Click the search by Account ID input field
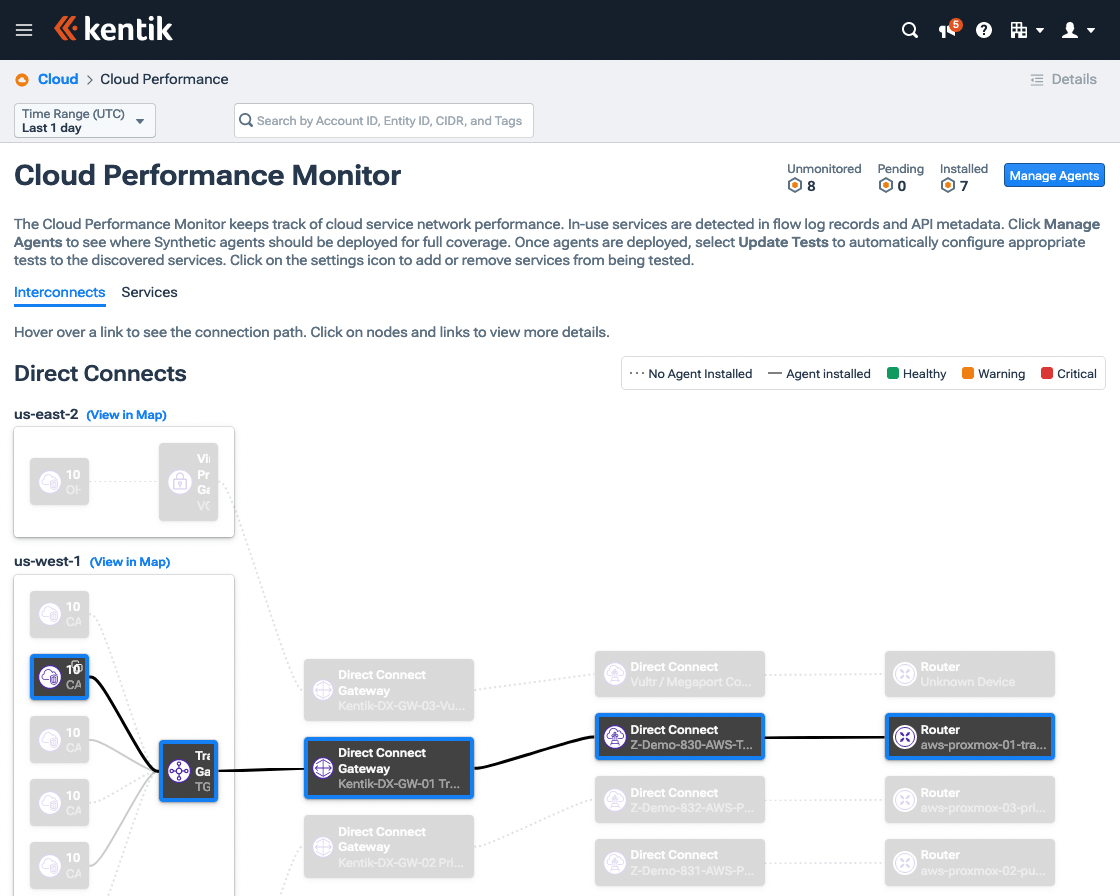This screenshot has width=1120, height=896. coord(383,120)
